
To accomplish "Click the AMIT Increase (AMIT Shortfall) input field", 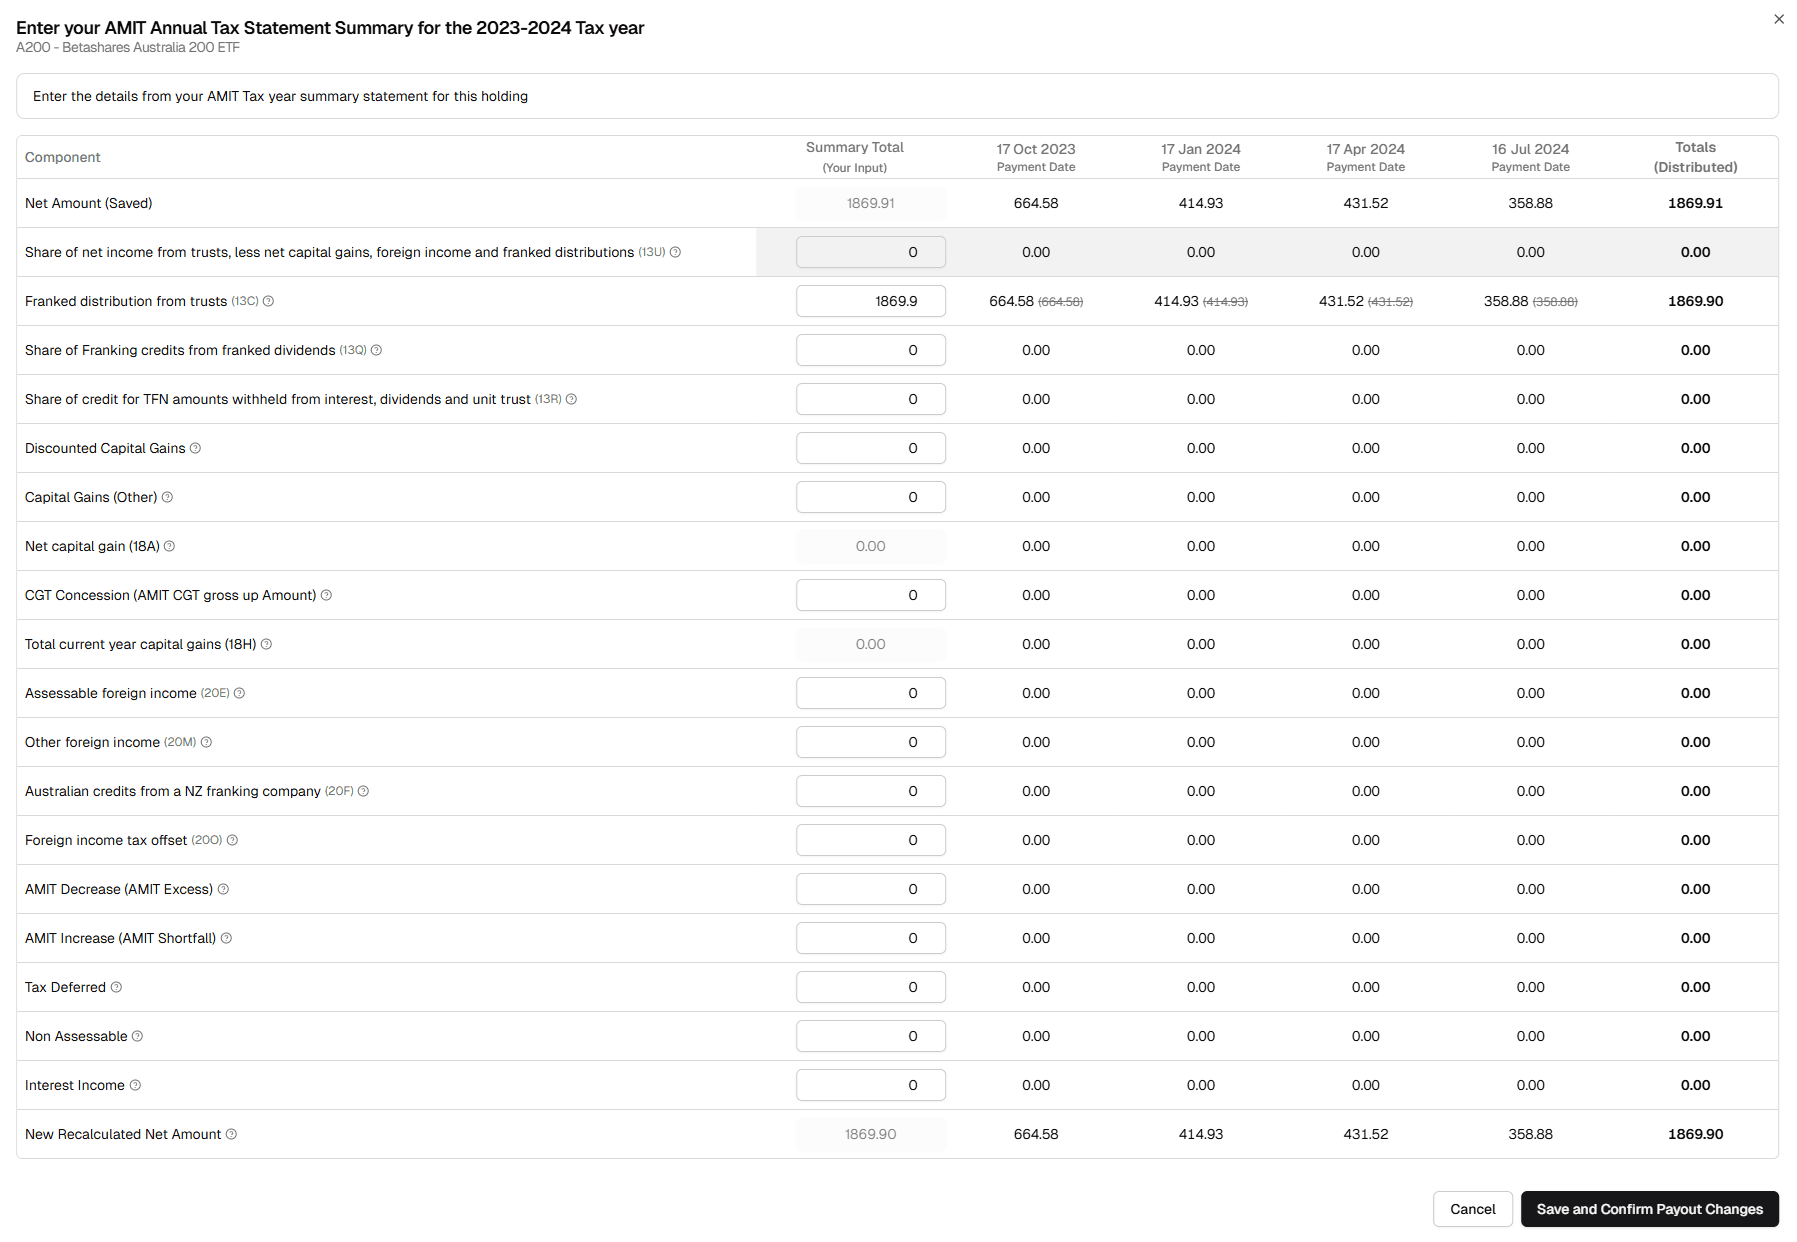I will [870, 938].
